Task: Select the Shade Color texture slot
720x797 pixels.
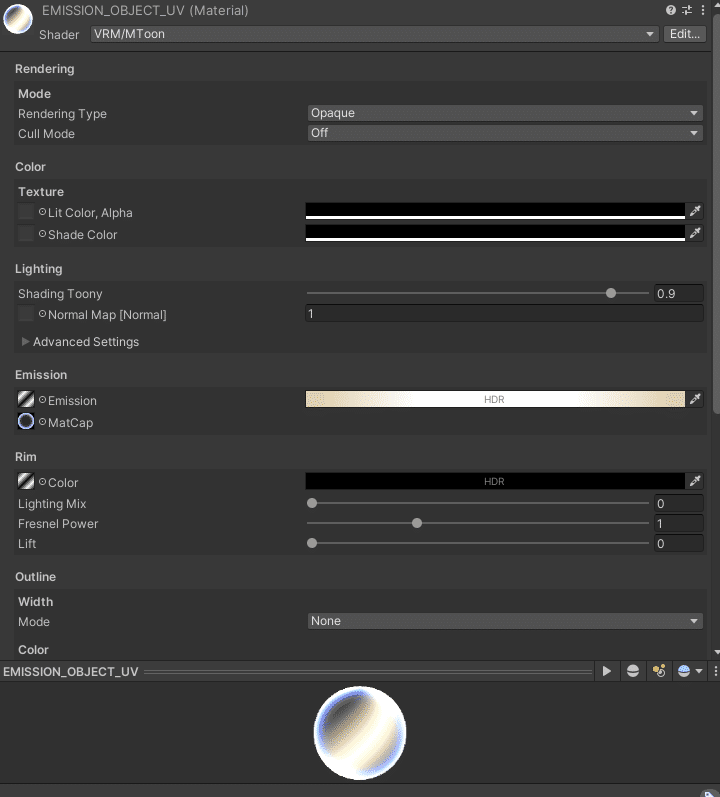Action: pyautogui.click(x=26, y=233)
